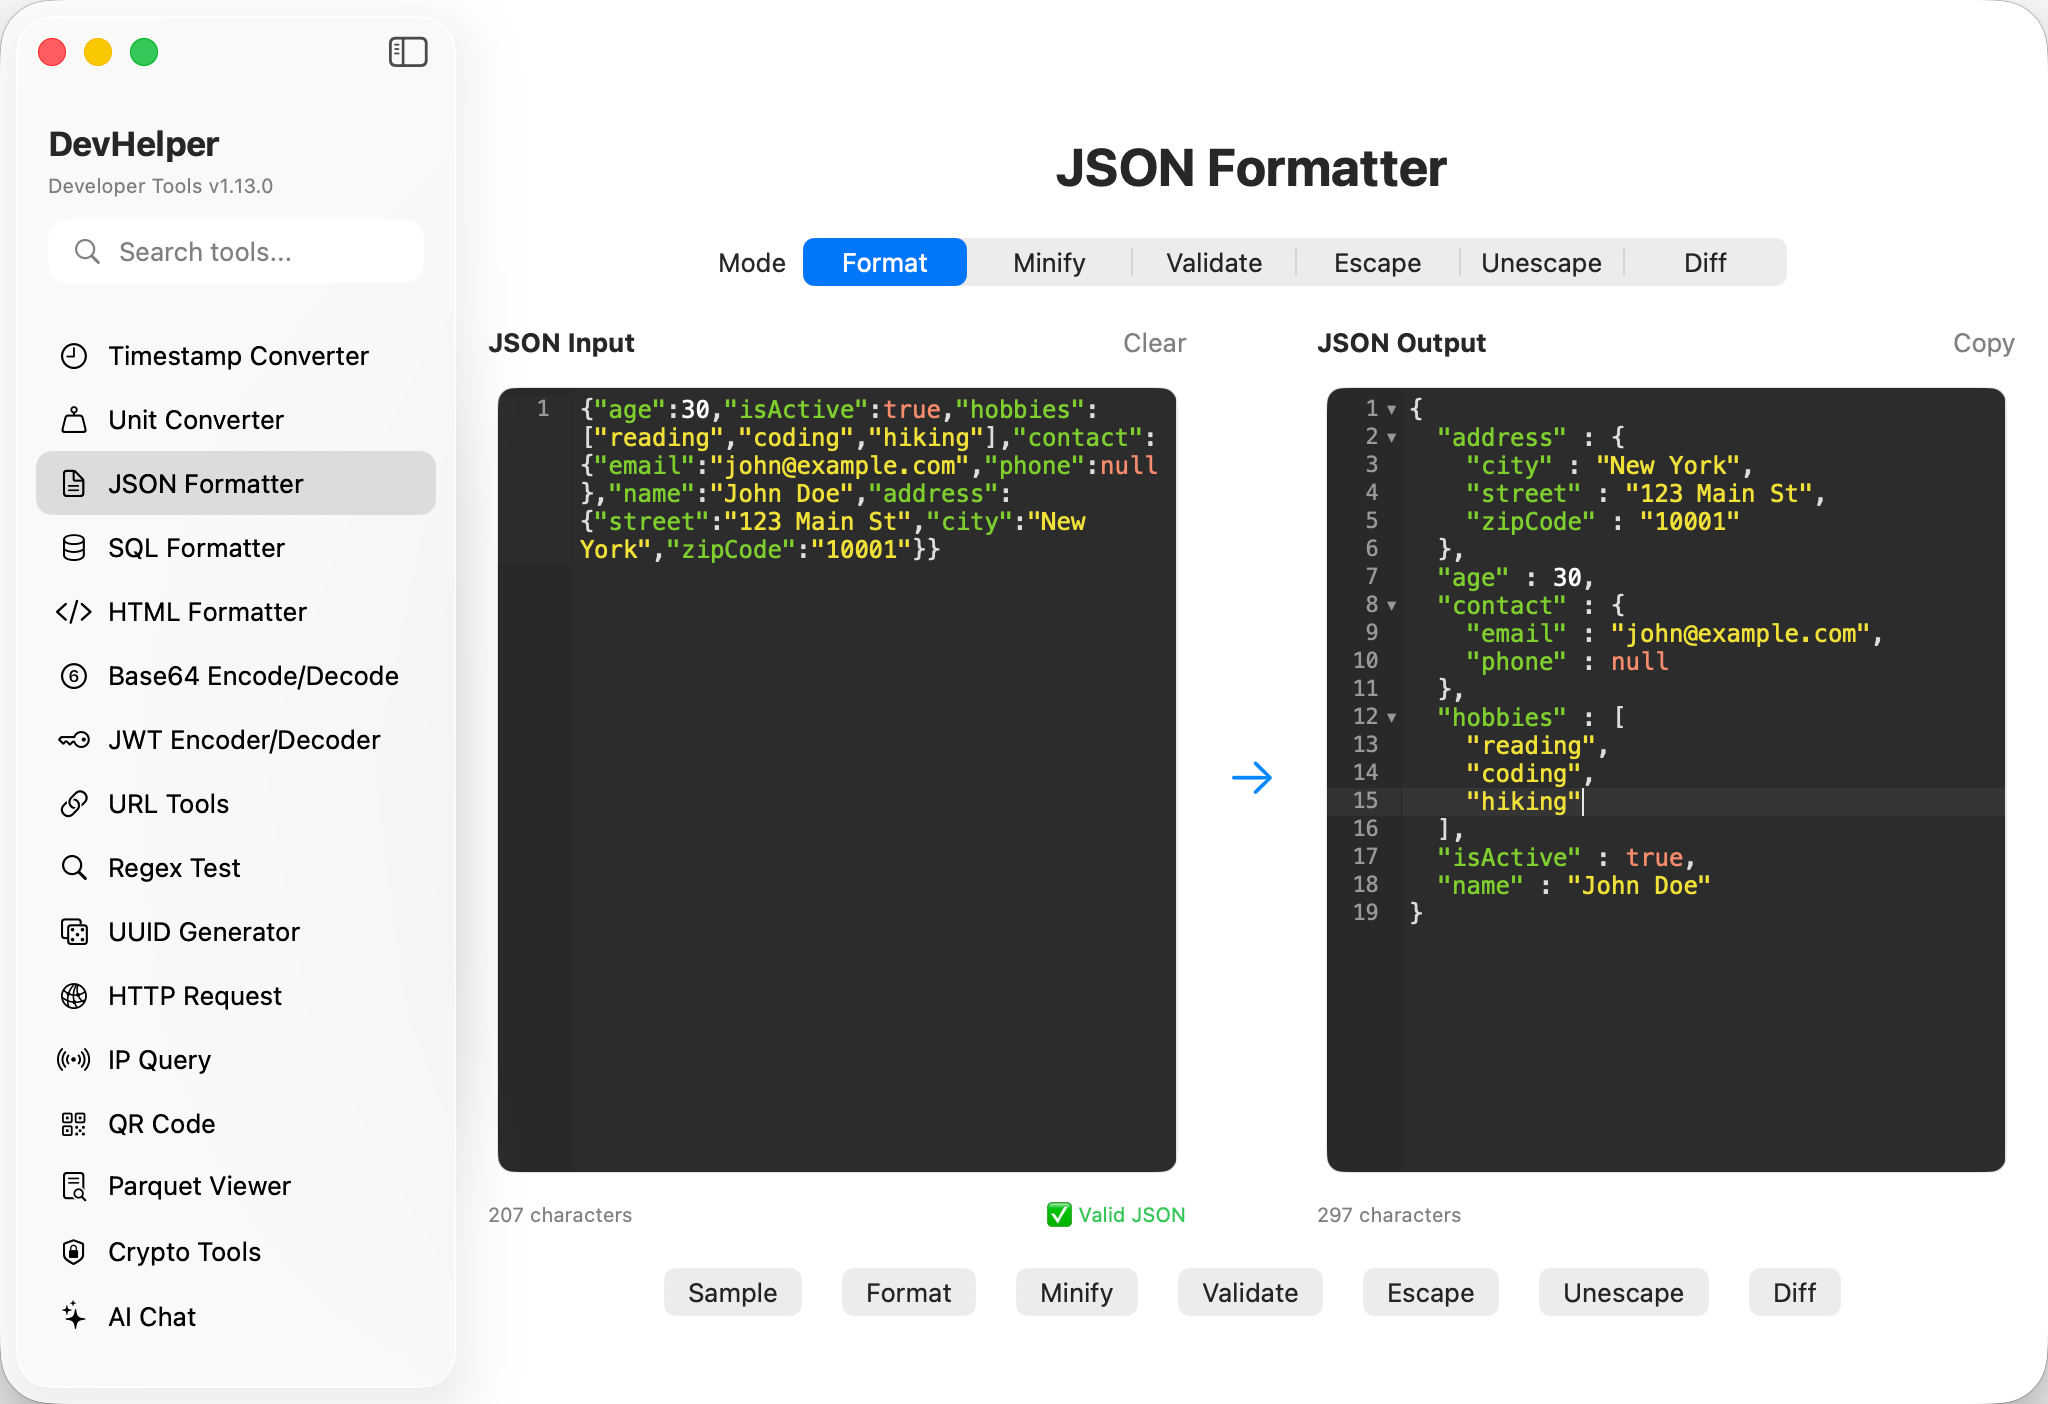Click Copy next to JSON Output
The height and width of the screenshot is (1404, 2048).
1983,343
